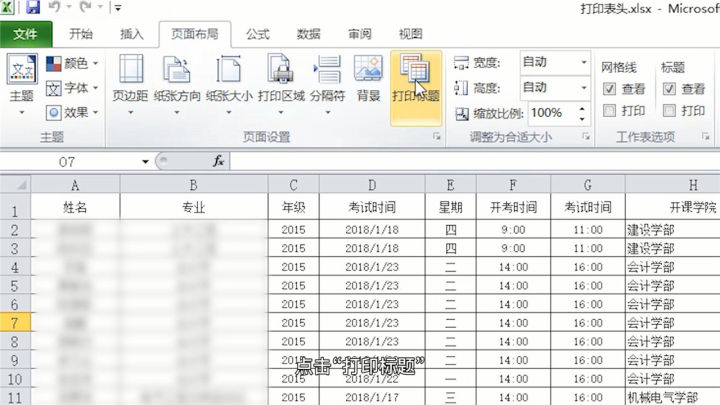Expand the Effects (效果) dropdown arrow
Viewport: 720px width, 405px height.
coord(96,112)
